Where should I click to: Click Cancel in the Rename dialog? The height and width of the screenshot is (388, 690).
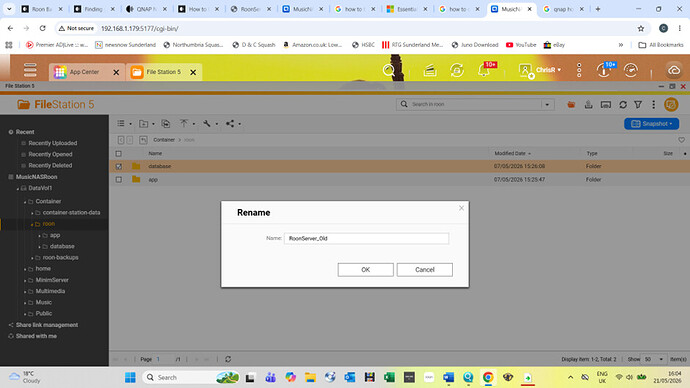tap(425, 270)
